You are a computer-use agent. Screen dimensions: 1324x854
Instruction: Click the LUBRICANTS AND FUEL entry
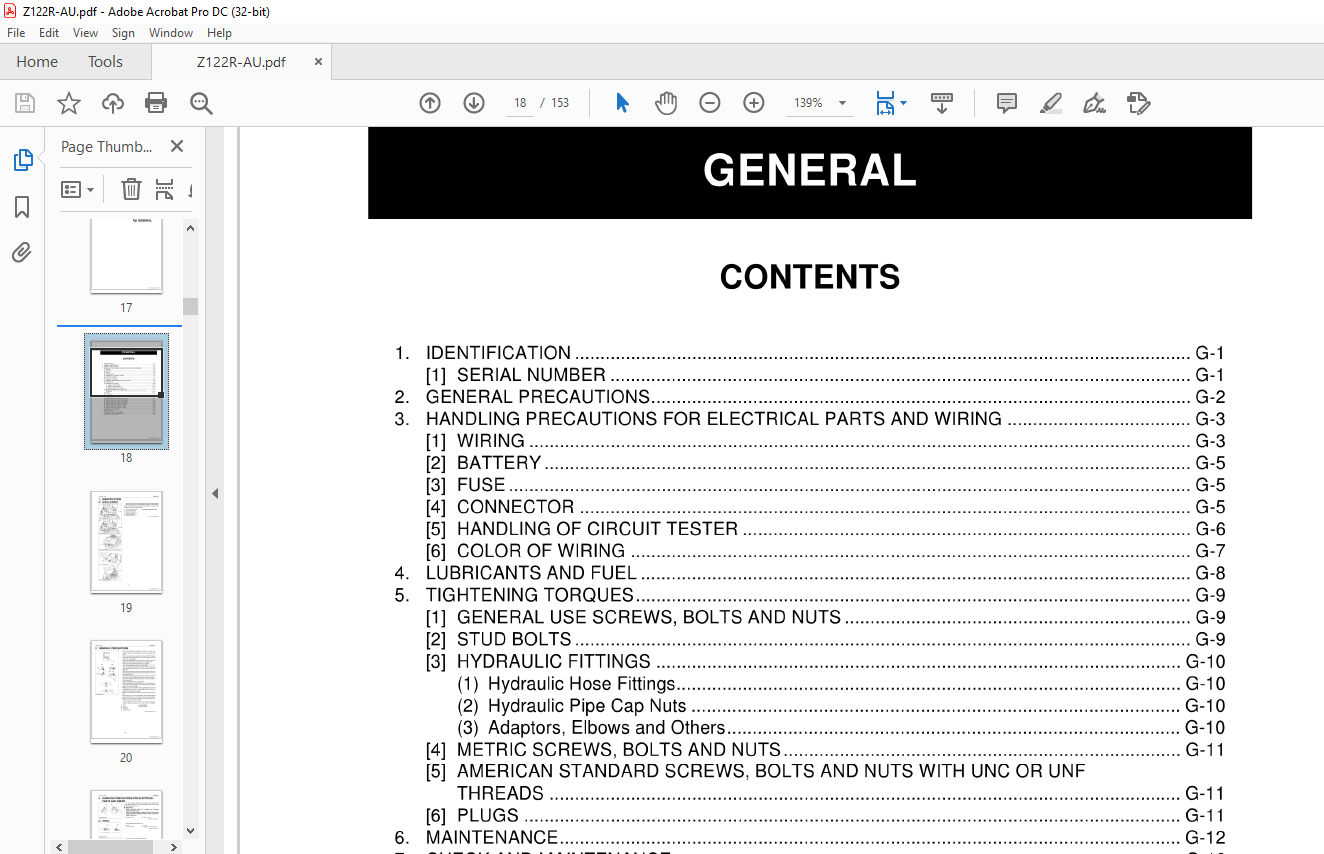coord(809,573)
